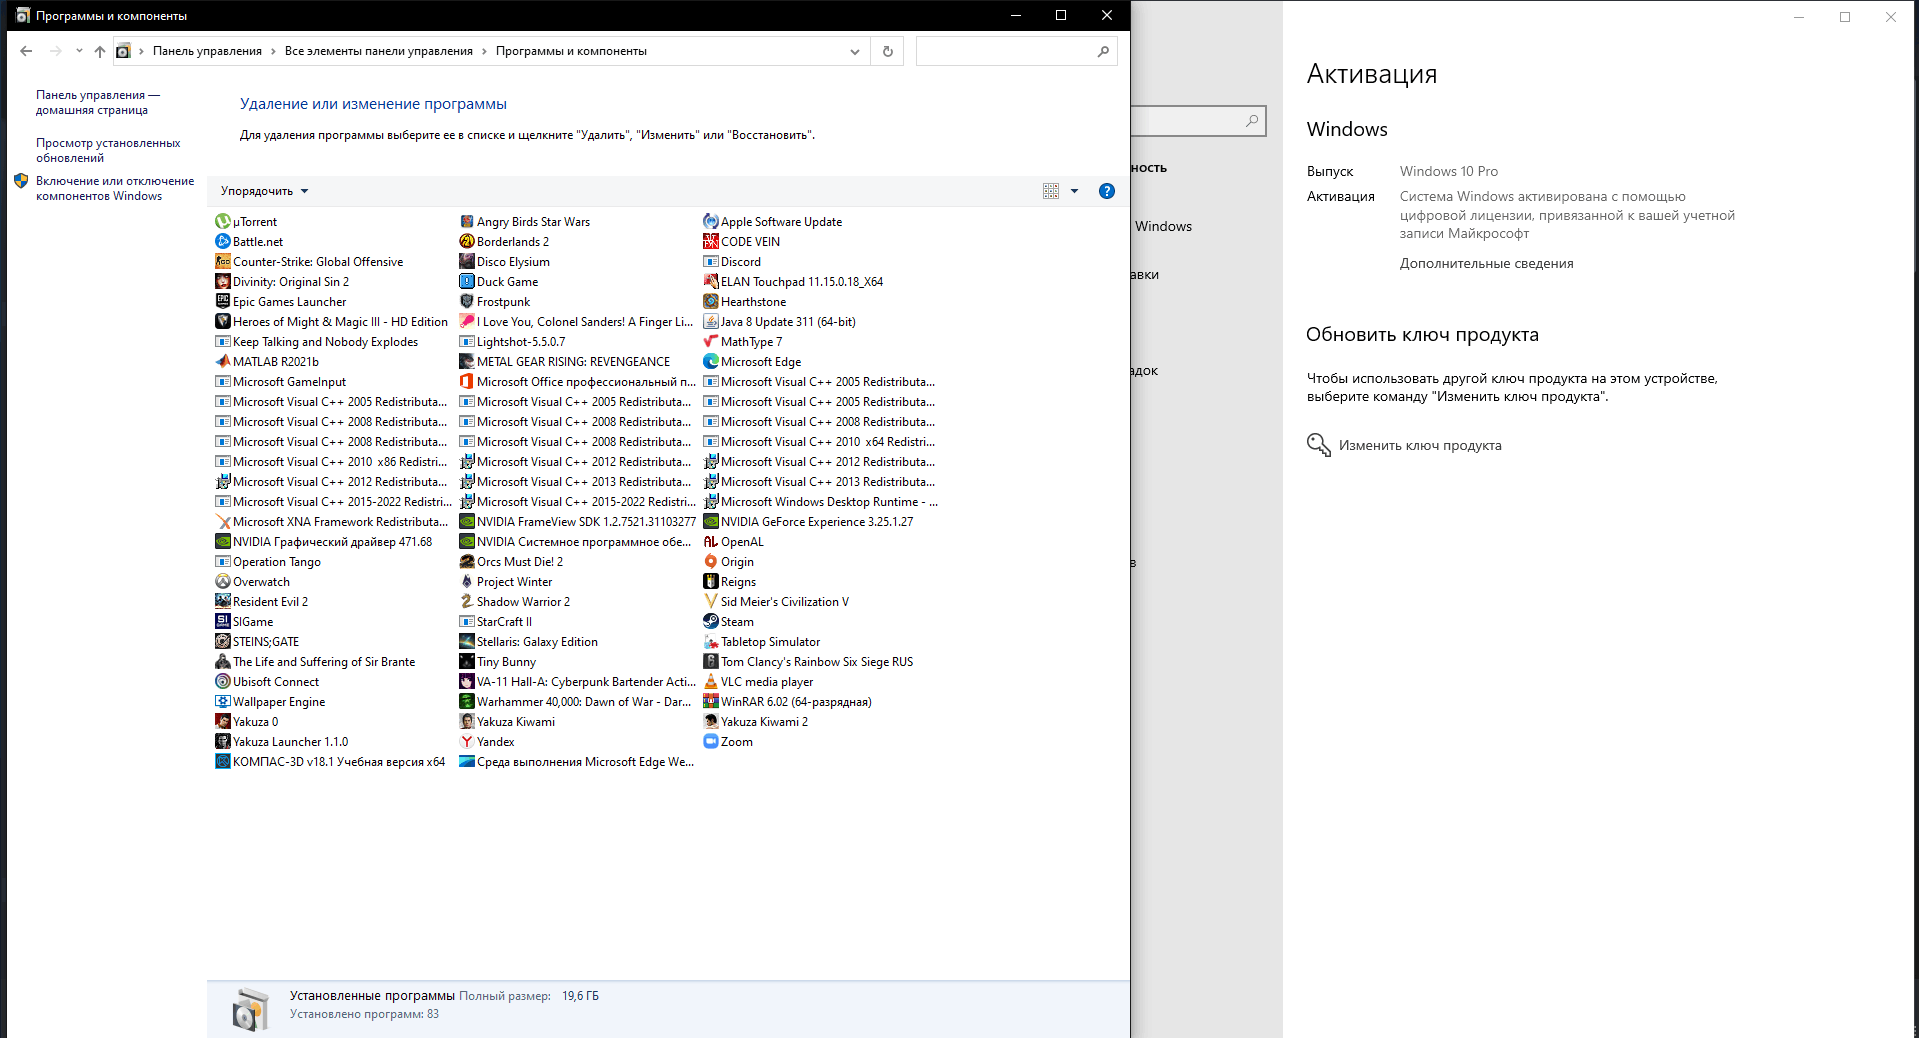Select the Battle.net icon in list
This screenshot has height=1038, width=1919.
point(223,242)
